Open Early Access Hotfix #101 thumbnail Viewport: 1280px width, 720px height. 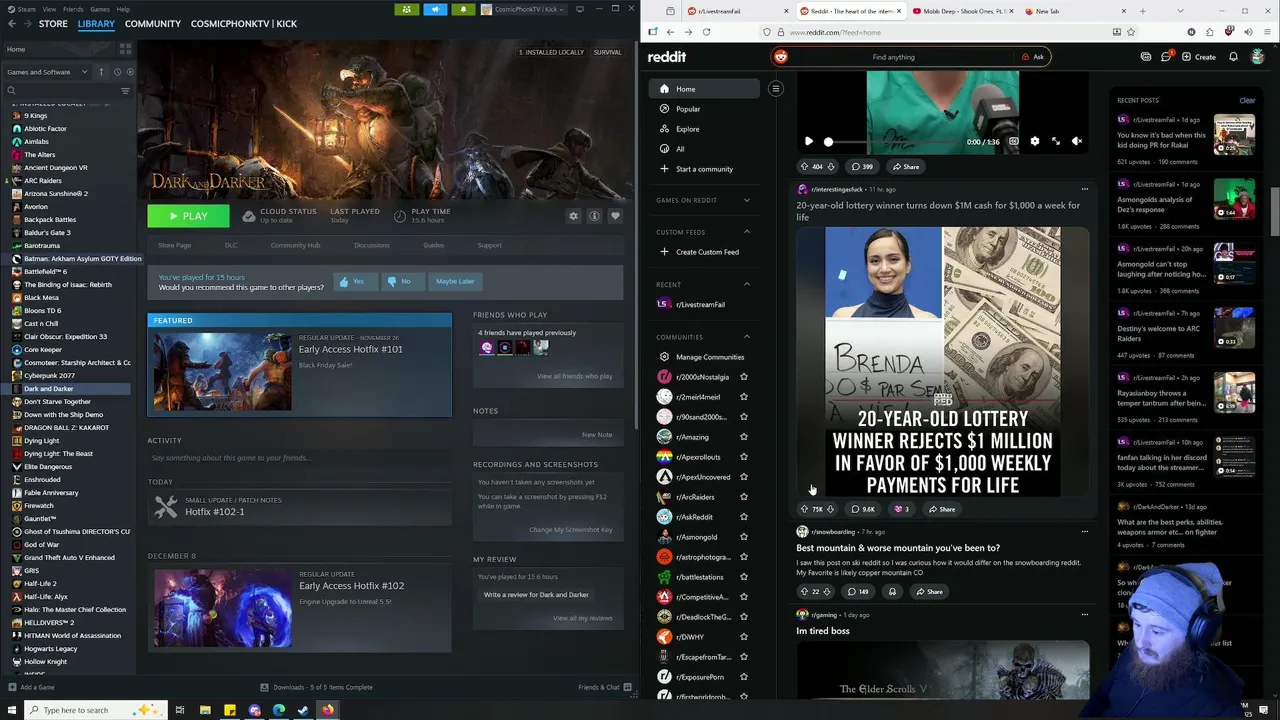pos(222,371)
